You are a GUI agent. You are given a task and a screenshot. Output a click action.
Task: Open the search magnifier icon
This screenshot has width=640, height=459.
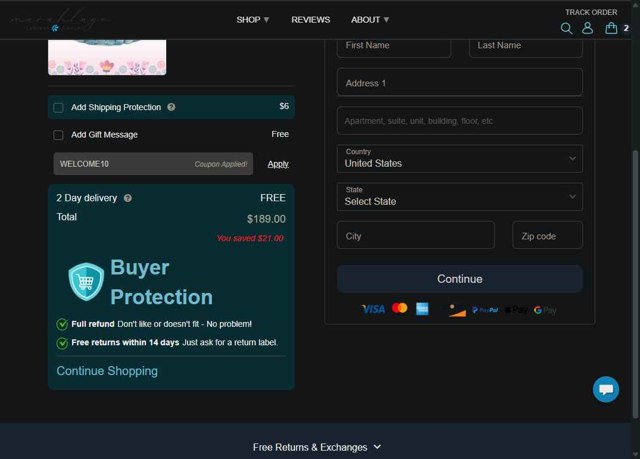(x=566, y=28)
